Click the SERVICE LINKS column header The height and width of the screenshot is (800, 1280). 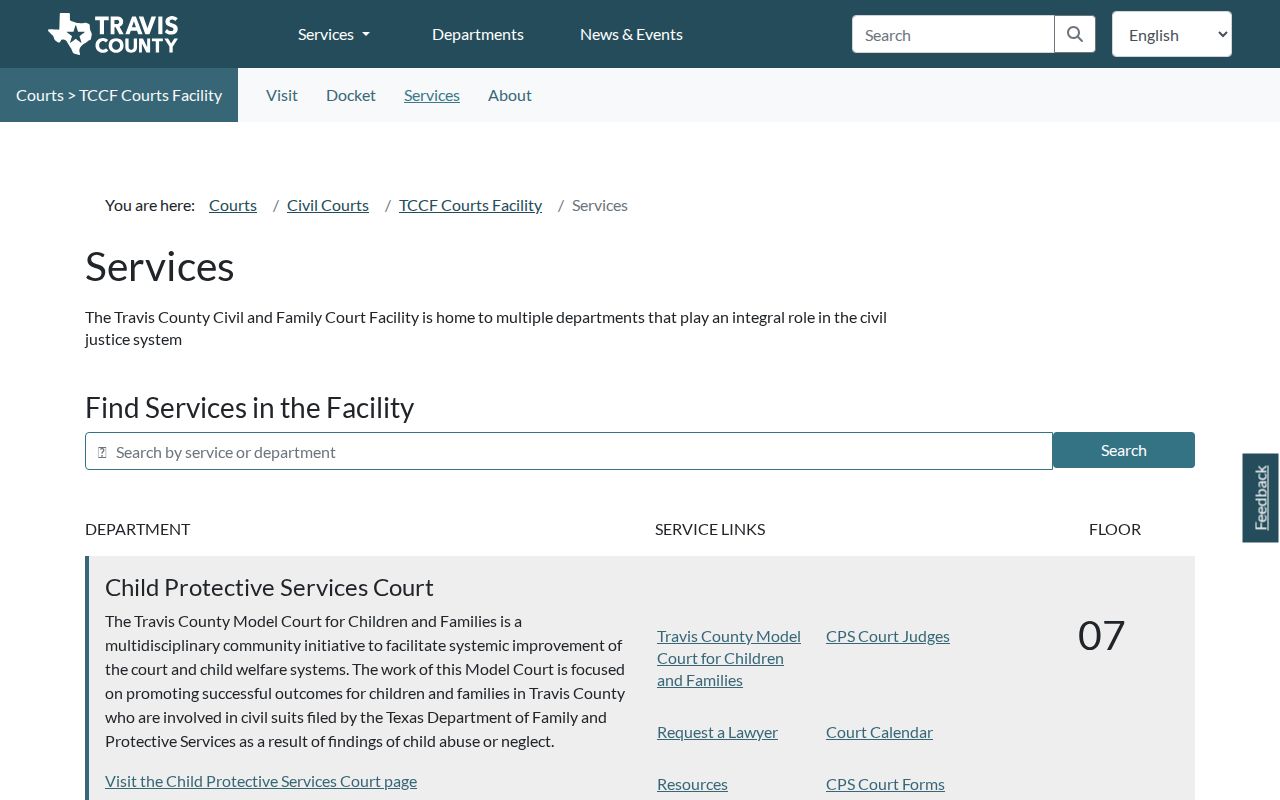tap(710, 529)
